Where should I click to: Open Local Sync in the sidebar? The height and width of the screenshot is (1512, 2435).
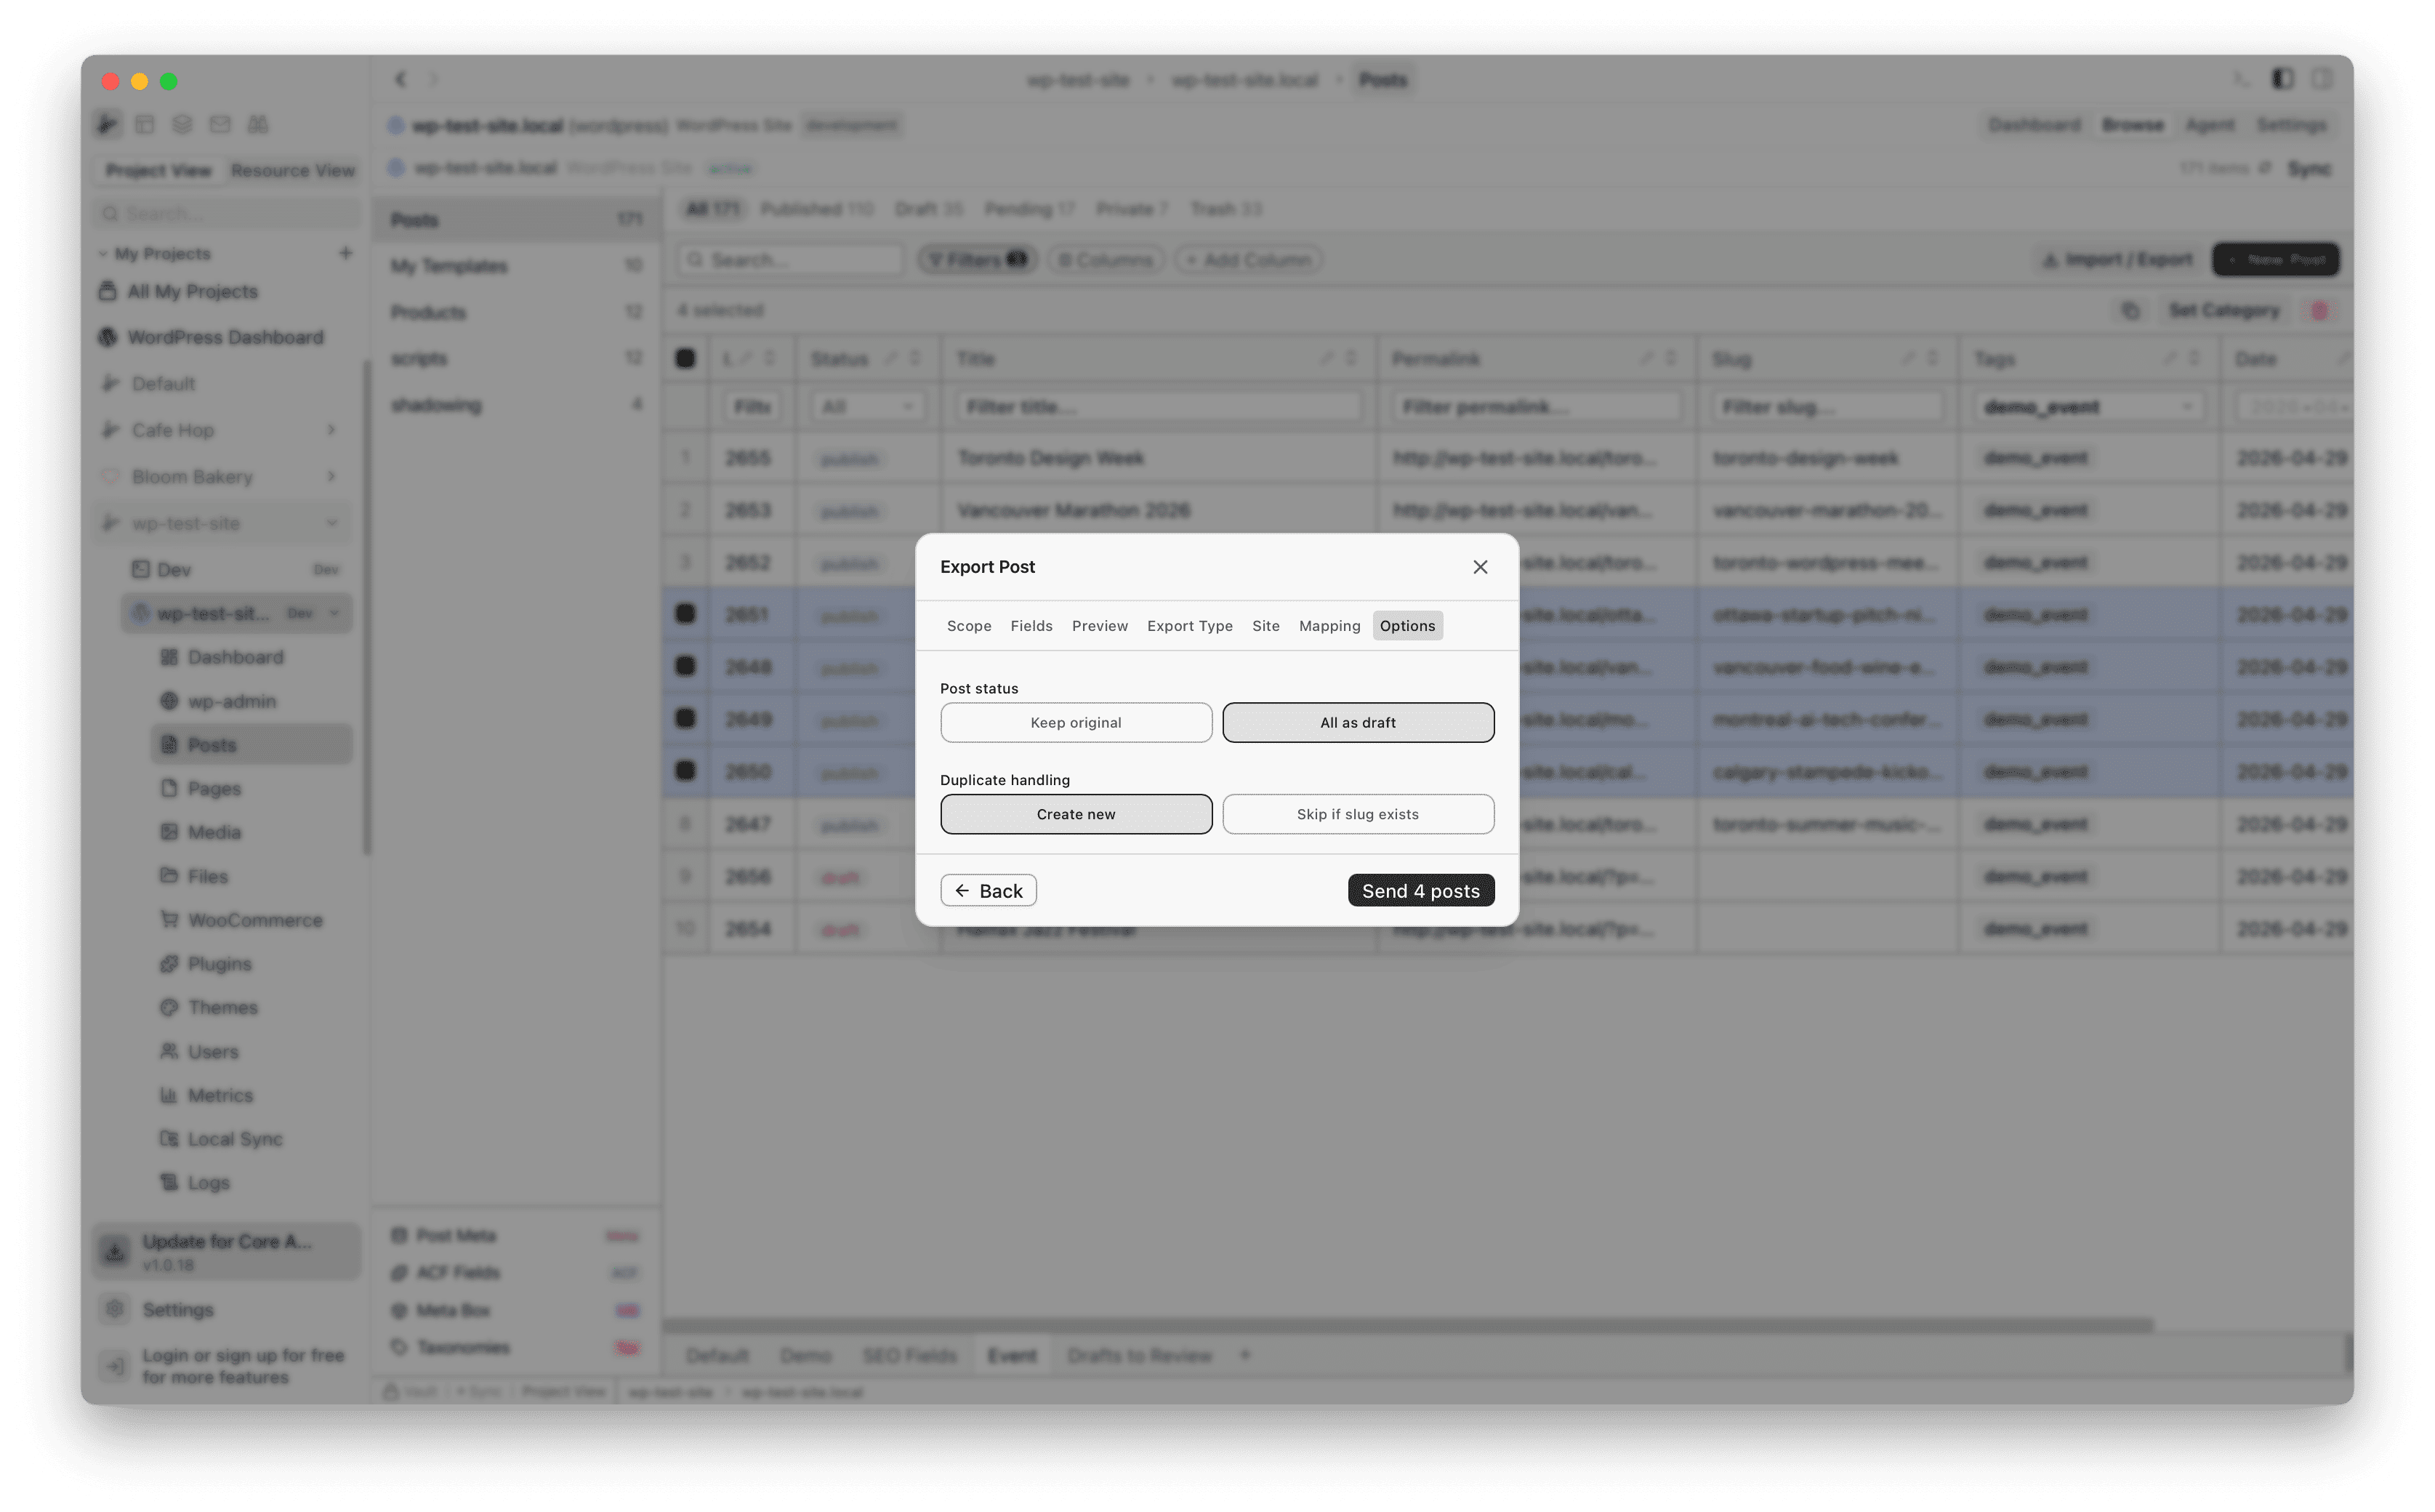[235, 1139]
